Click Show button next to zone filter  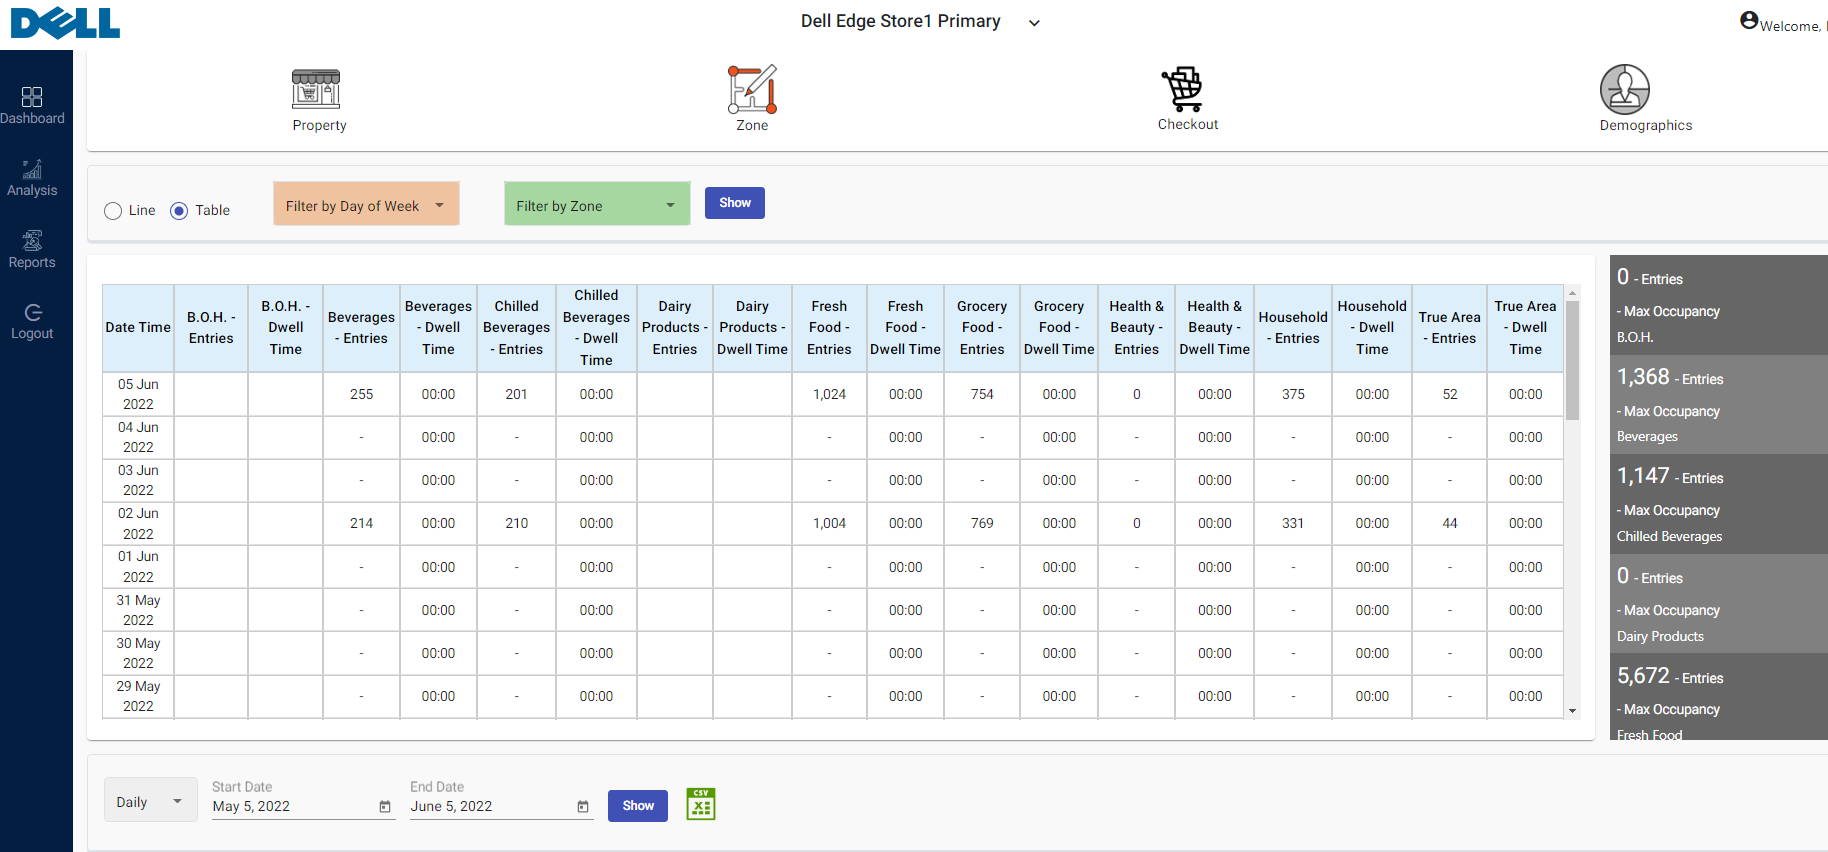pos(735,203)
